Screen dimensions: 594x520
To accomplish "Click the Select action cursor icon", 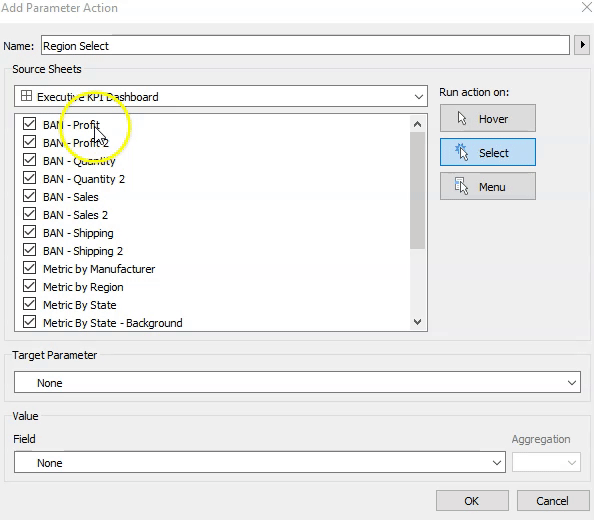I will pos(462,152).
